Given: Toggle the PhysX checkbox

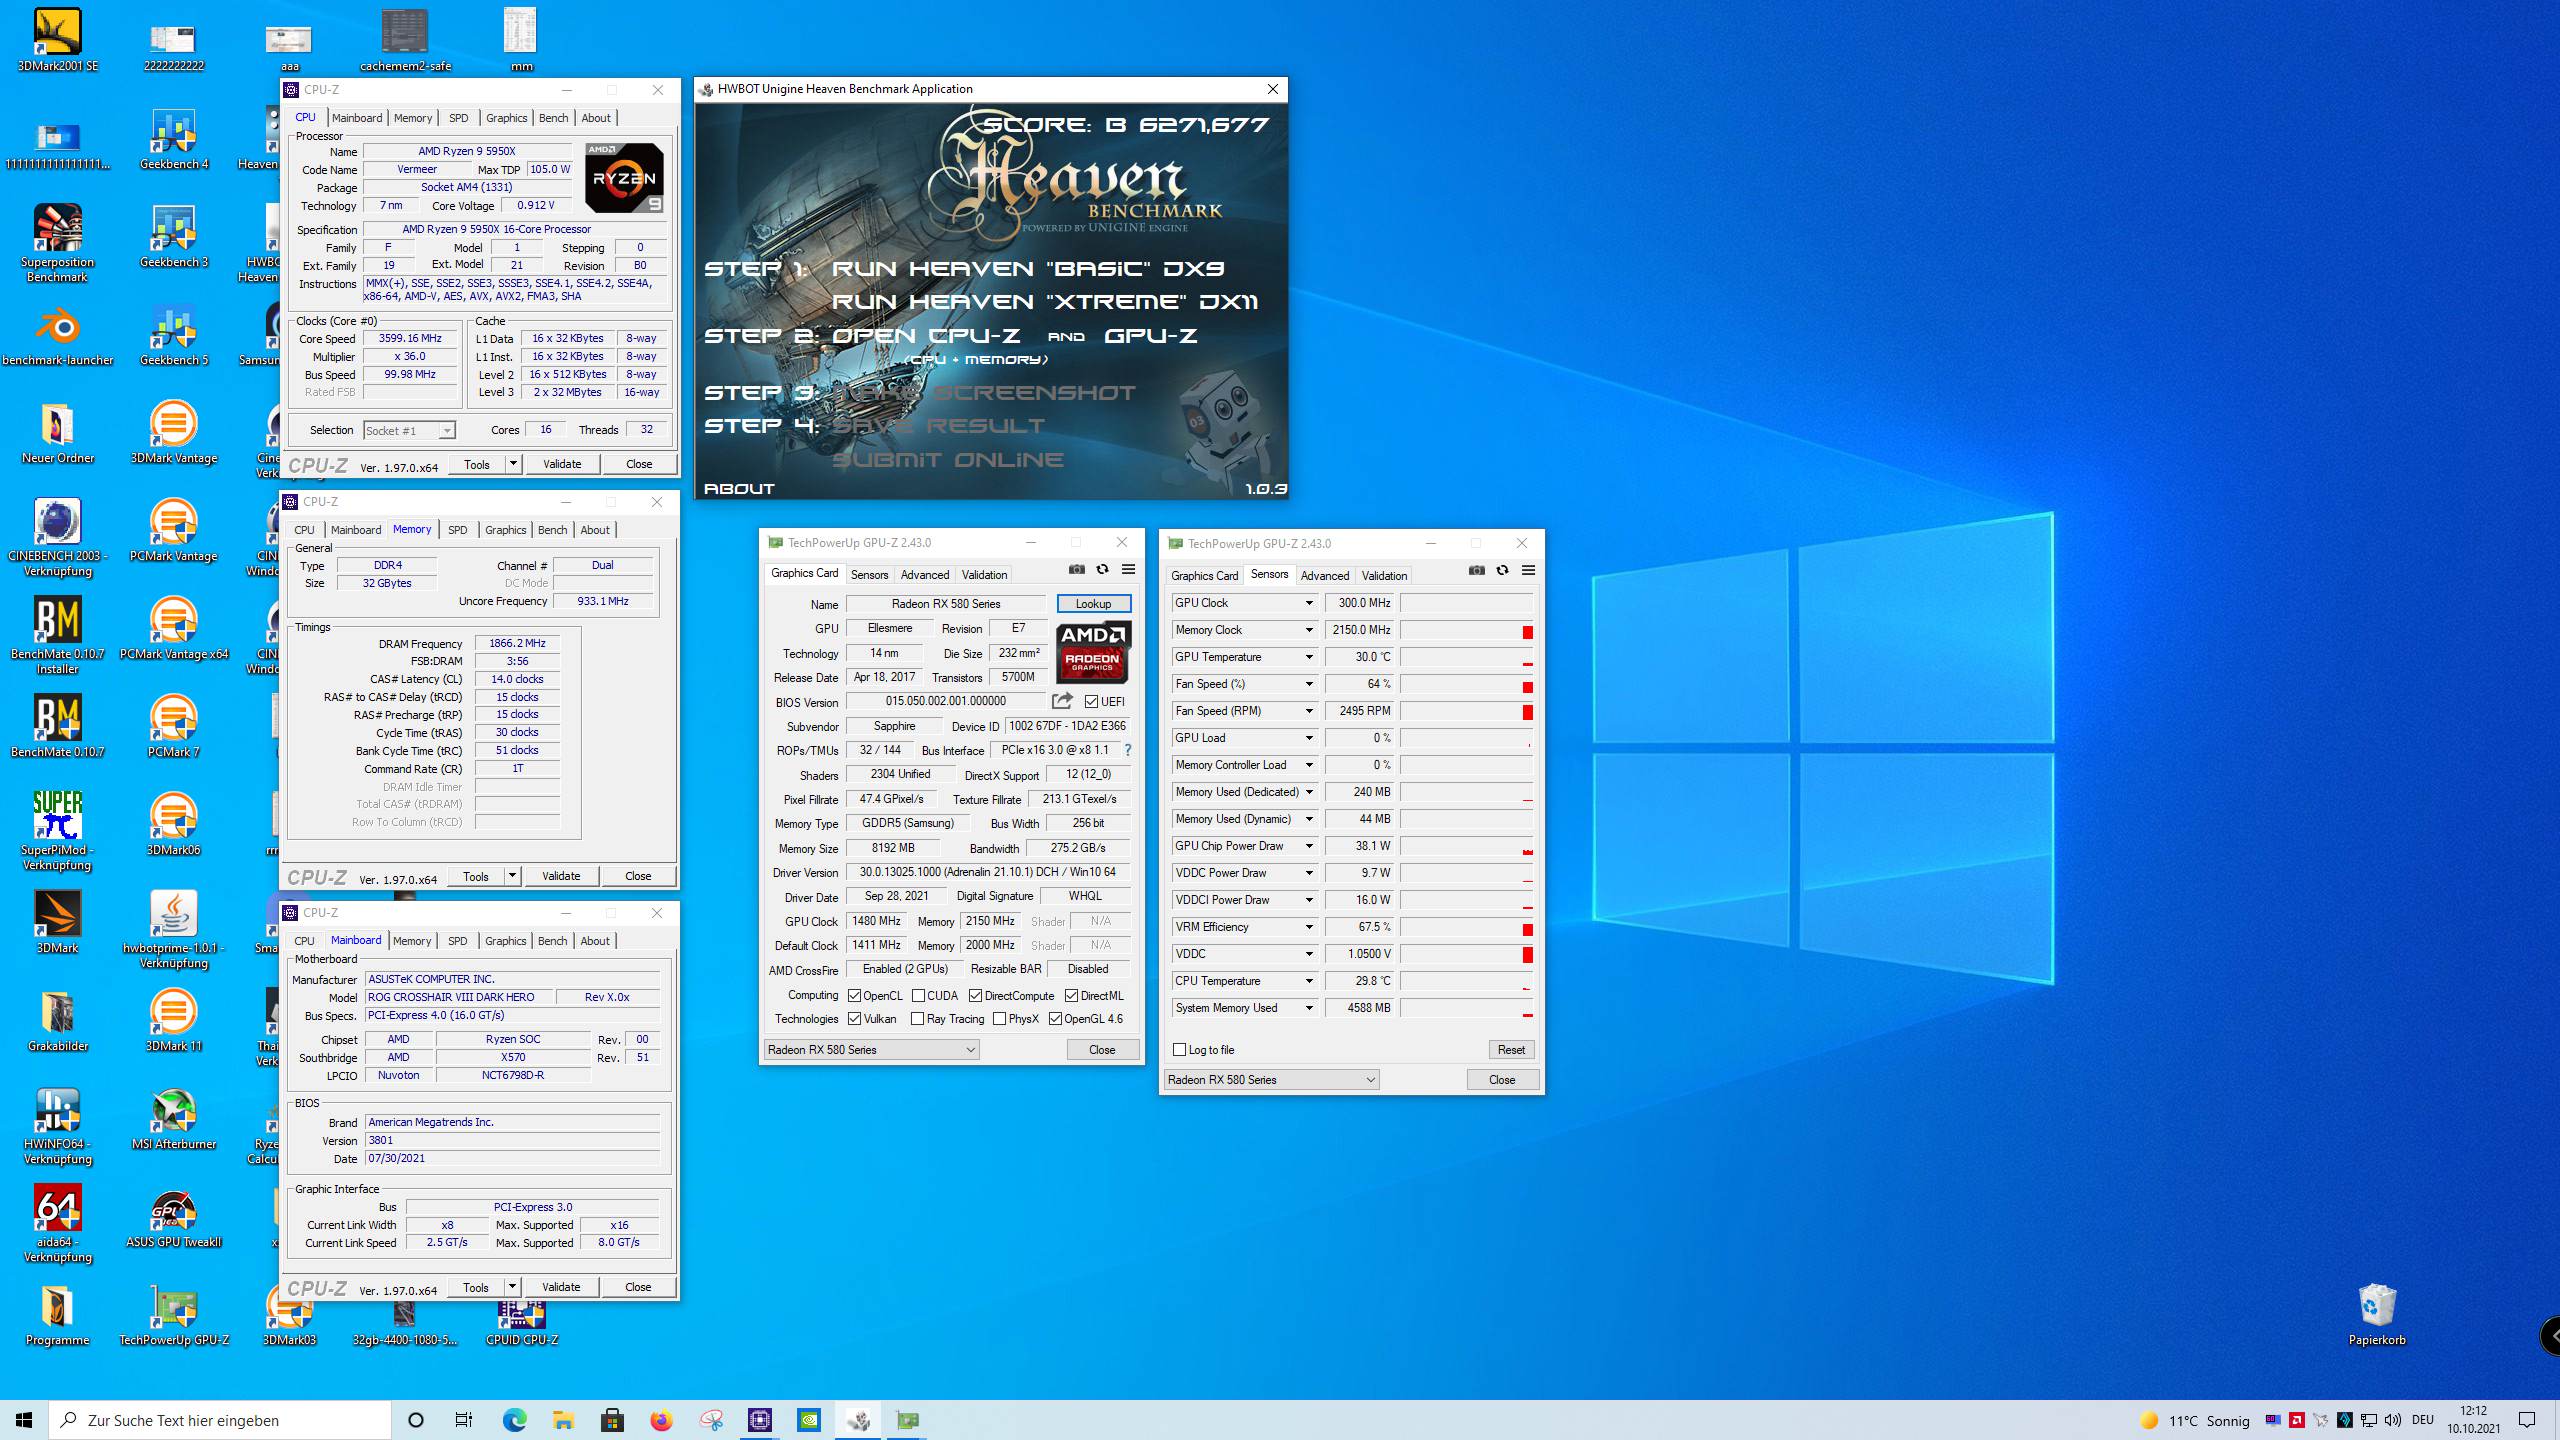Looking at the screenshot, I should (x=999, y=1019).
